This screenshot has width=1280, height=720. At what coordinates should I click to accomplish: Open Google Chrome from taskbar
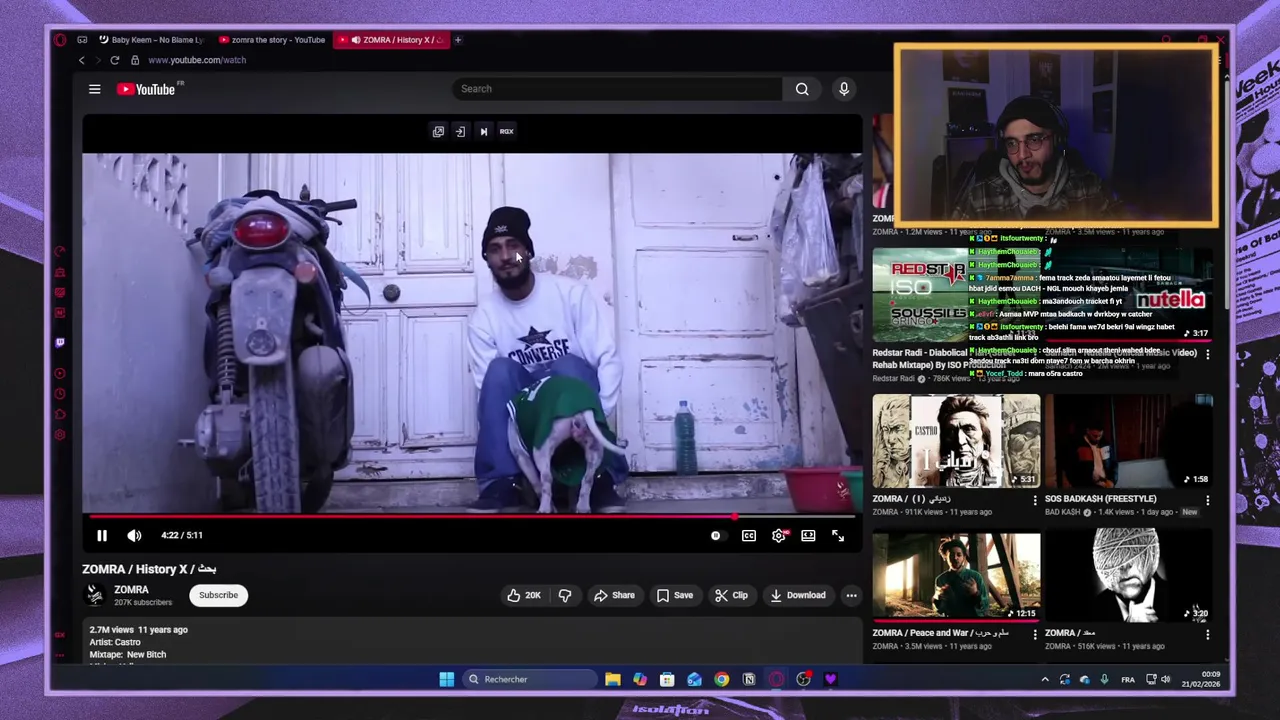(x=721, y=680)
